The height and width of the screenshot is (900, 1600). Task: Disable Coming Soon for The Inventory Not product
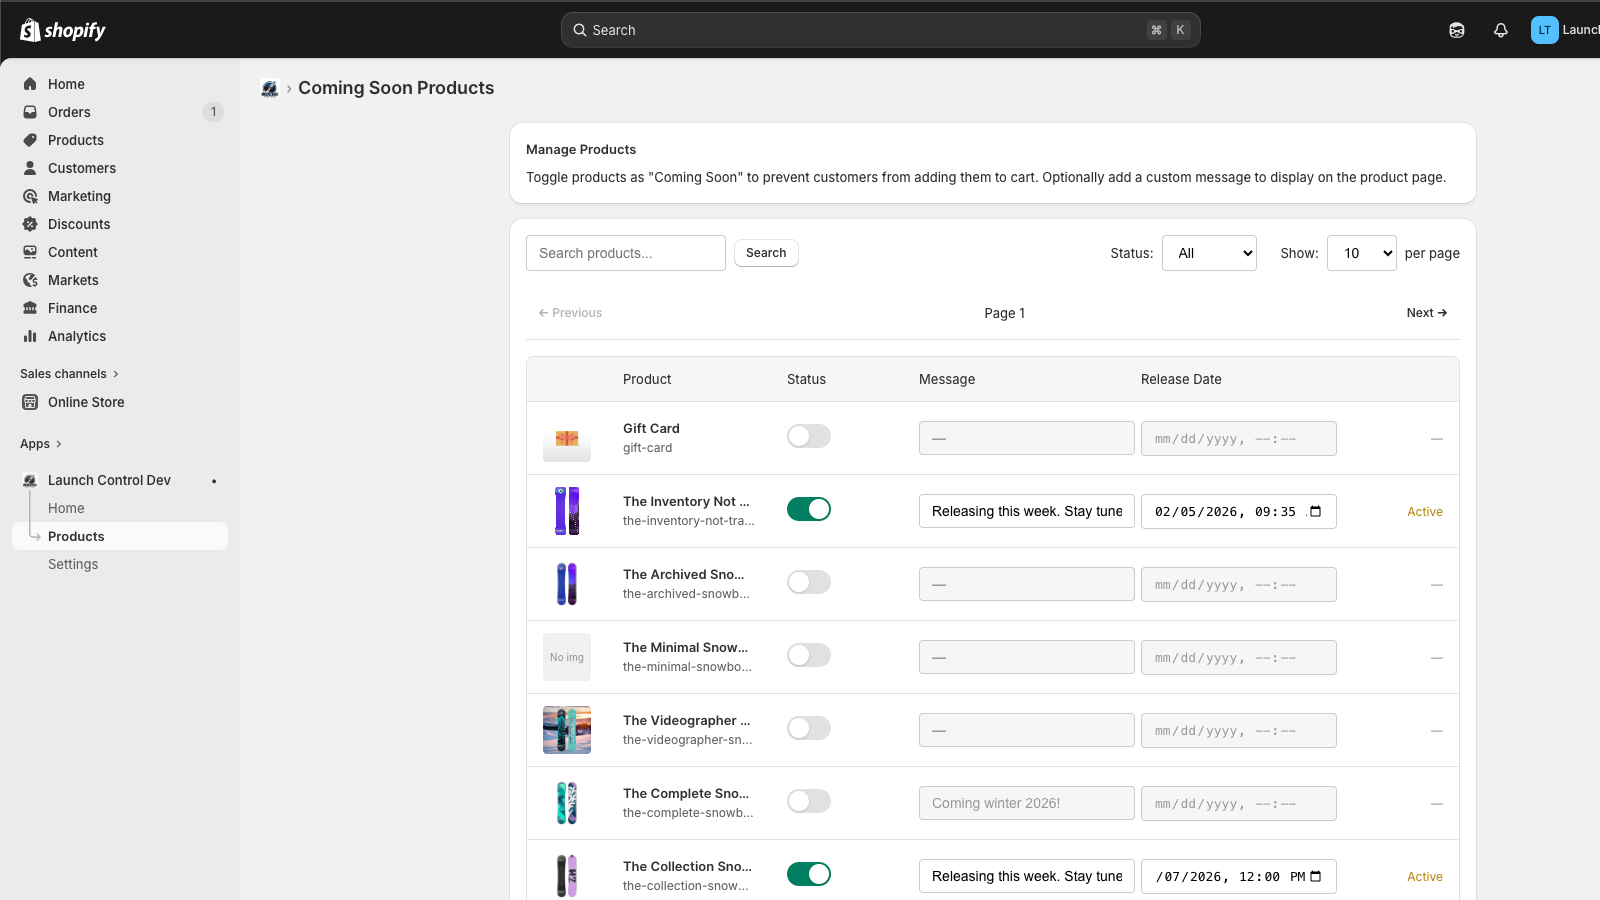[808, 509]
